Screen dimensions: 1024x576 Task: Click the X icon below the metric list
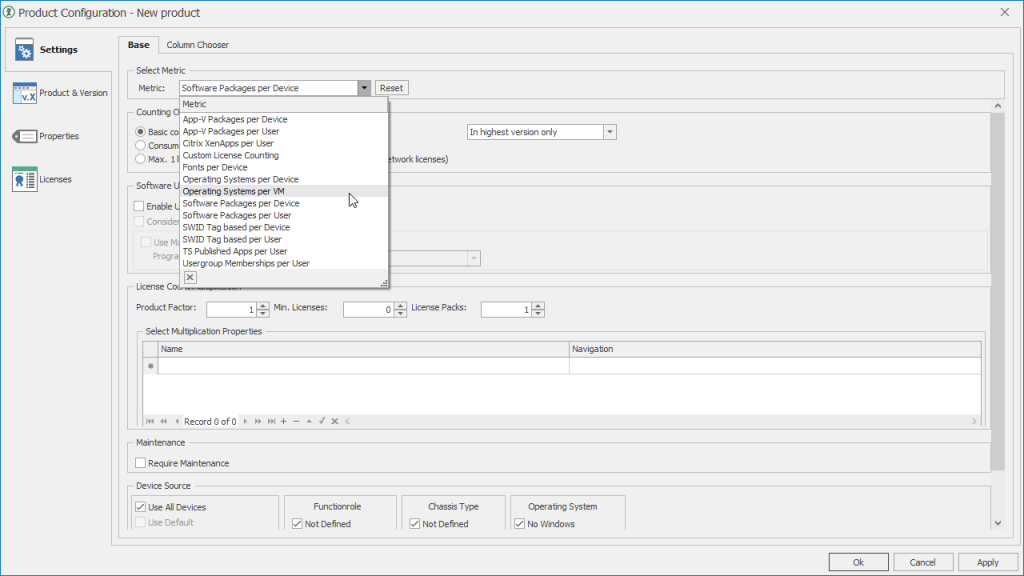(x=190, y=278)
